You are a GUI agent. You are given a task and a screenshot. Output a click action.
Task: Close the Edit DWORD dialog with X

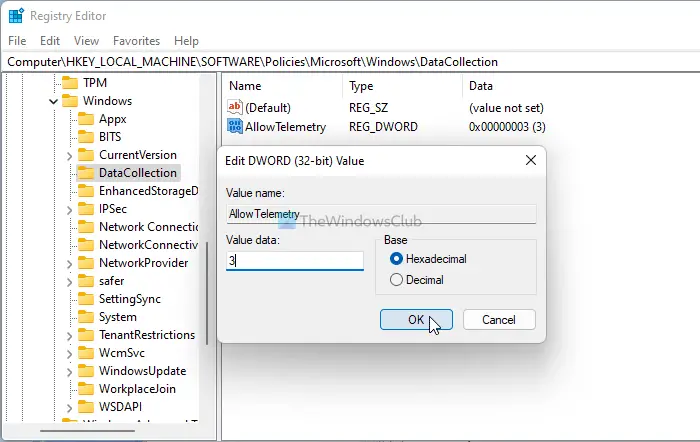(x=530, y=160)
